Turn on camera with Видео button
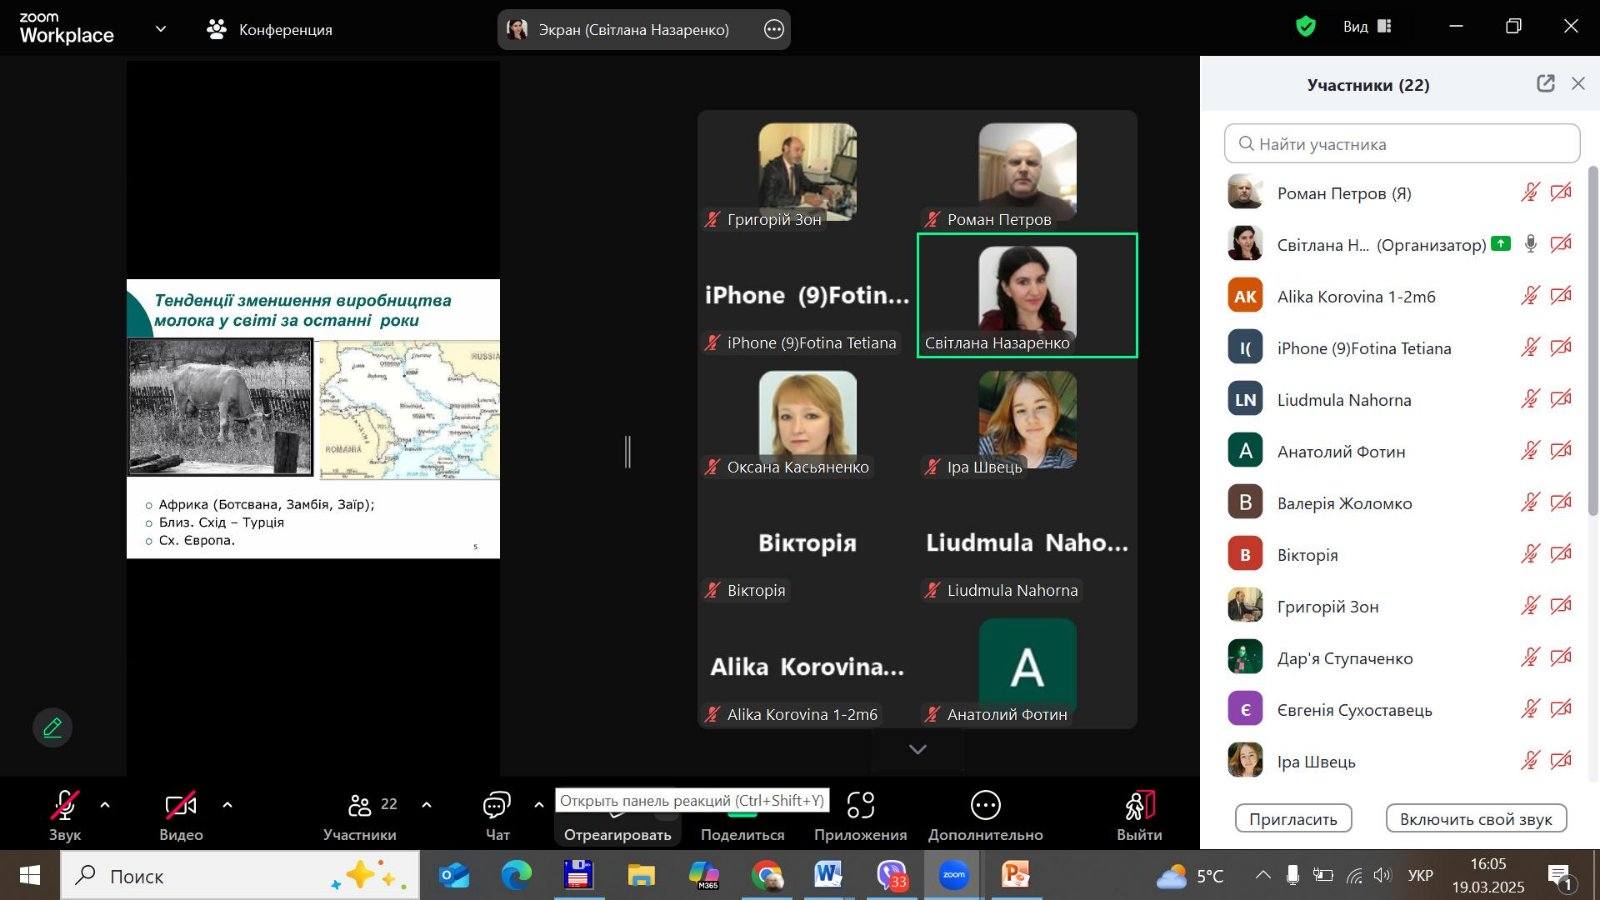The height and width of the screenshot is (900, 1600). [x=181, y=806]
